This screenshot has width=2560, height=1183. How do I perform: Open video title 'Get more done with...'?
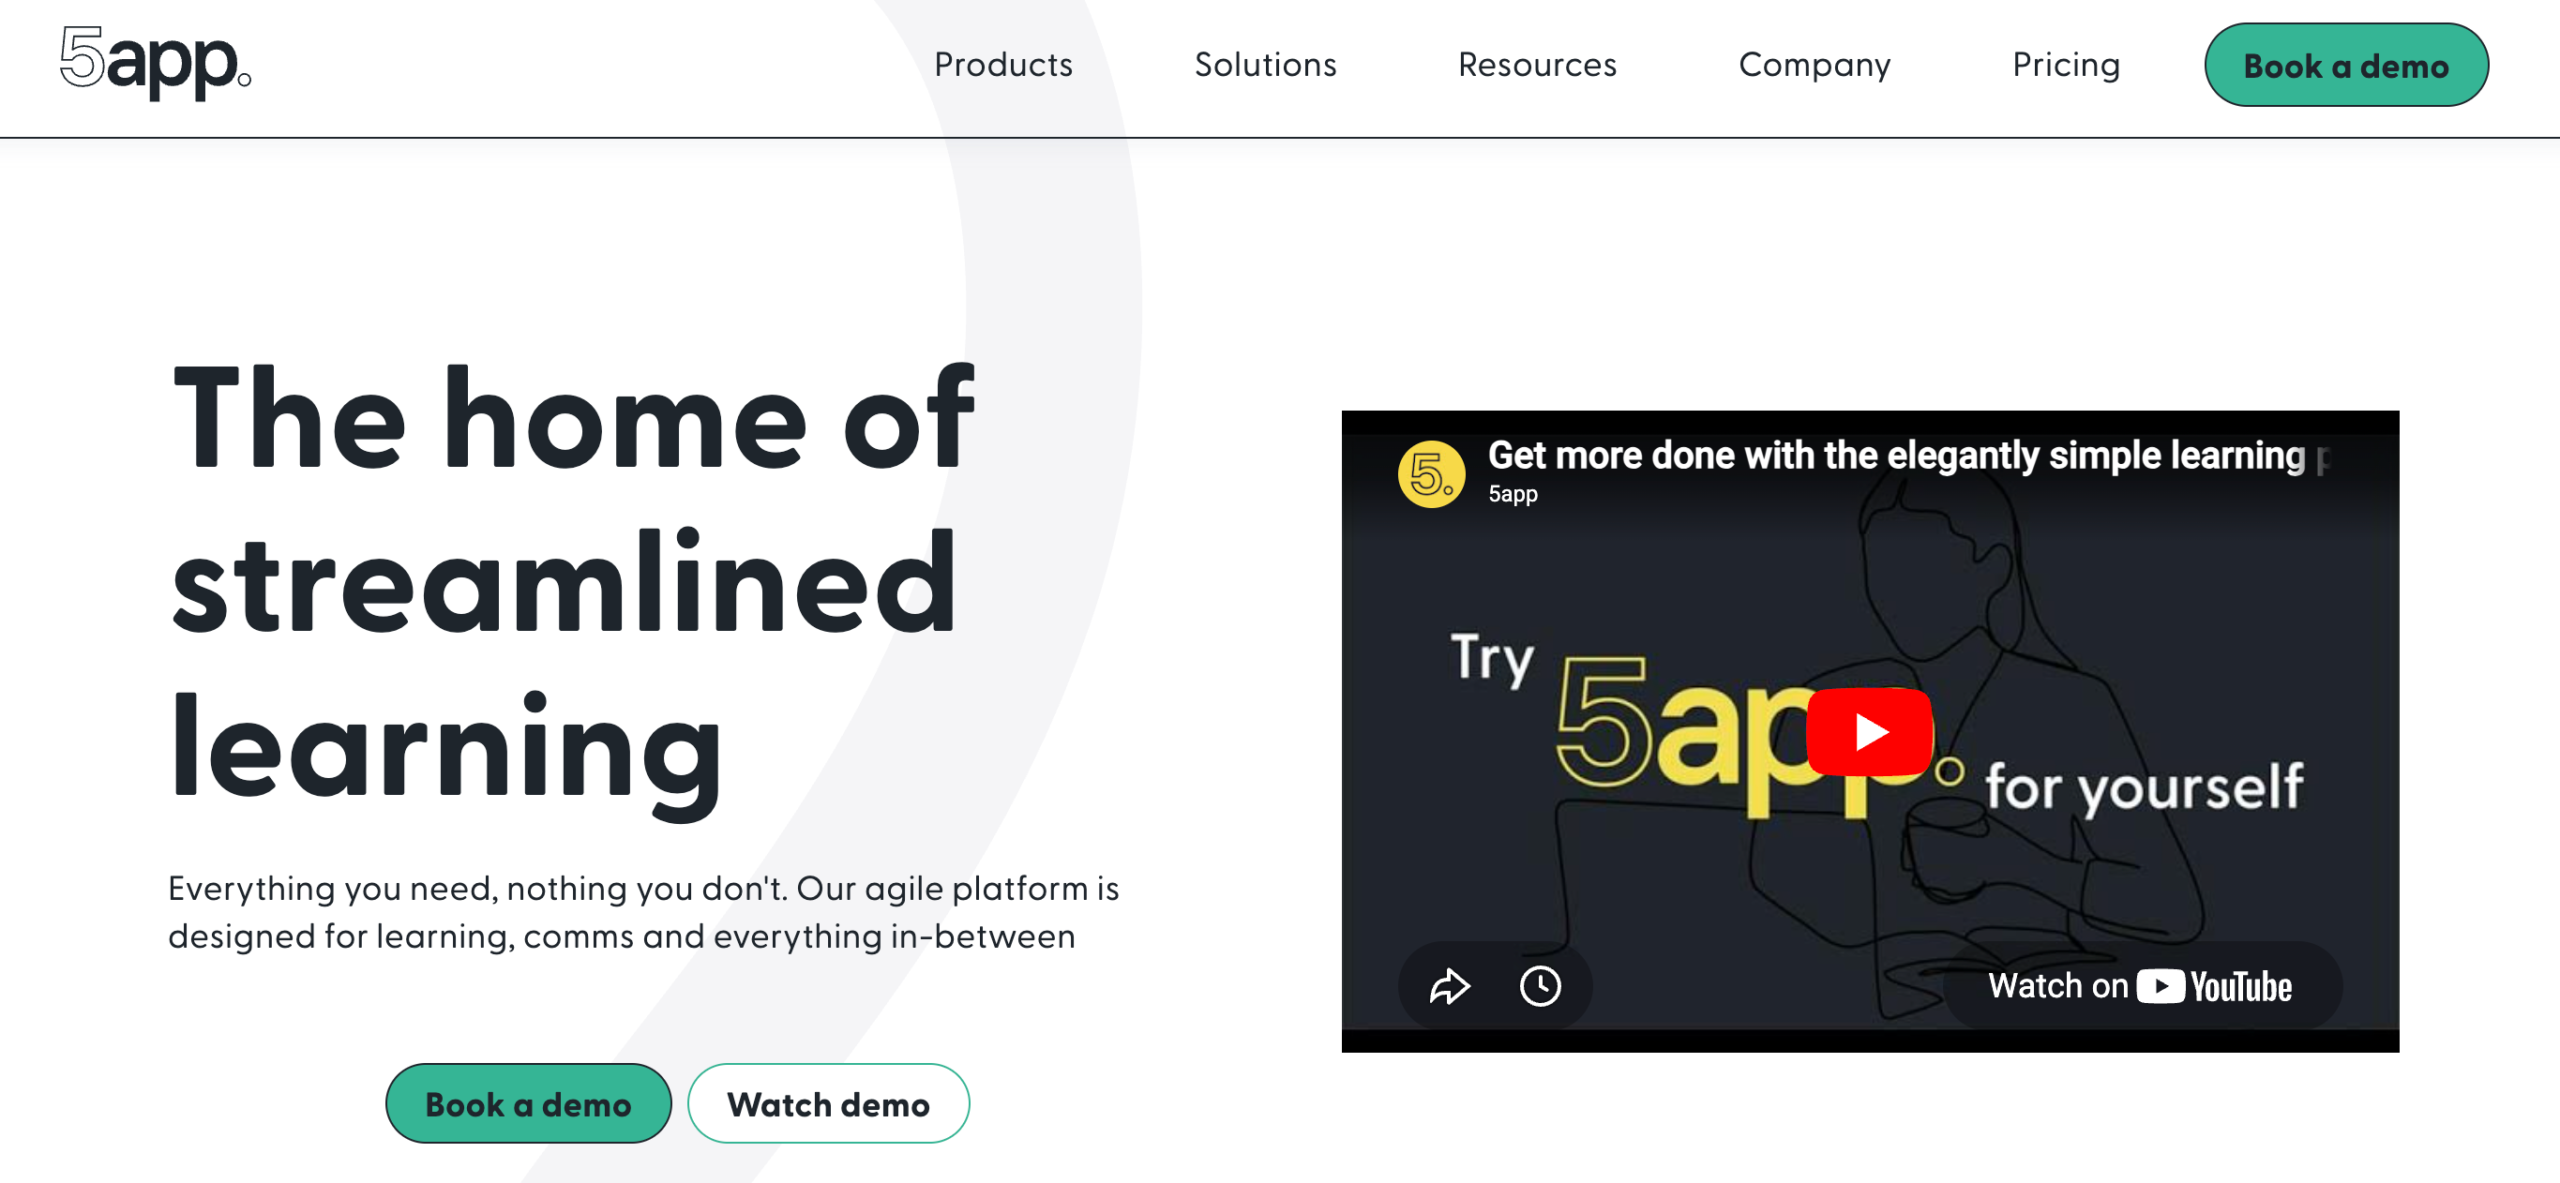[1908, 456]
